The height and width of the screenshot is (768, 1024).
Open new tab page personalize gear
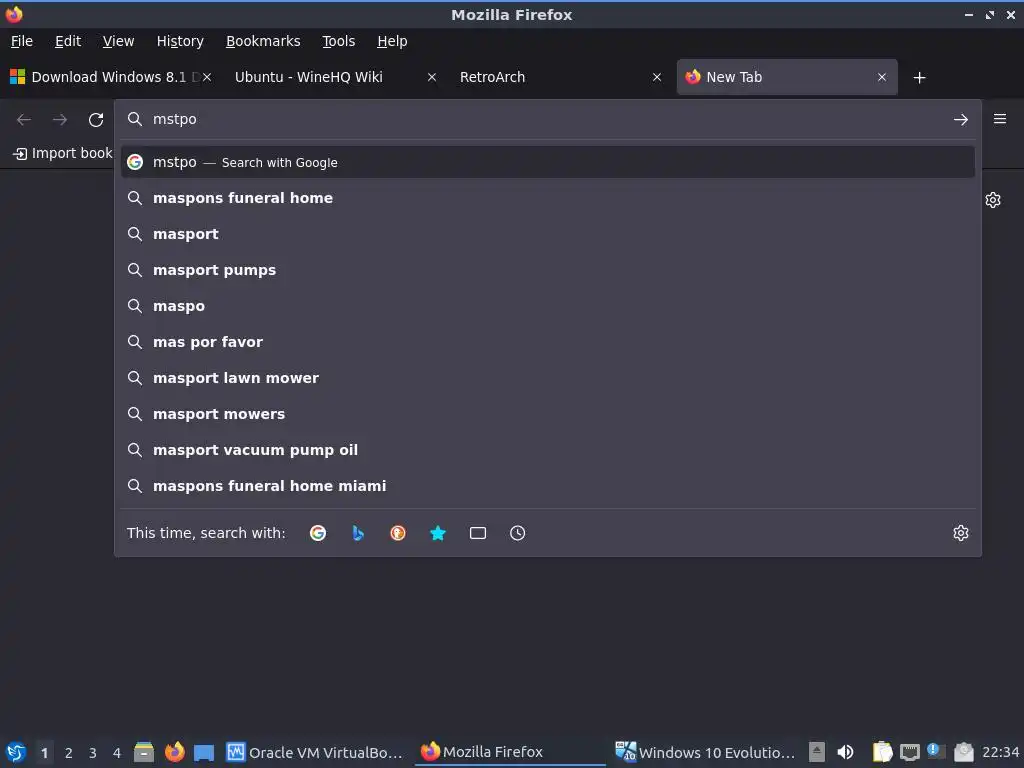pyautogui.click(x=993, y=200)
